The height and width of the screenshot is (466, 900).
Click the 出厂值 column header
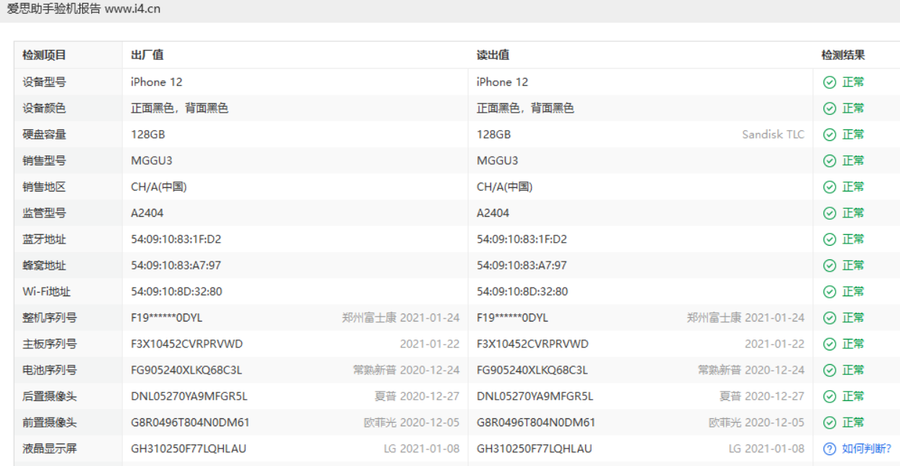pyautogui.click(x=148, y=56)
